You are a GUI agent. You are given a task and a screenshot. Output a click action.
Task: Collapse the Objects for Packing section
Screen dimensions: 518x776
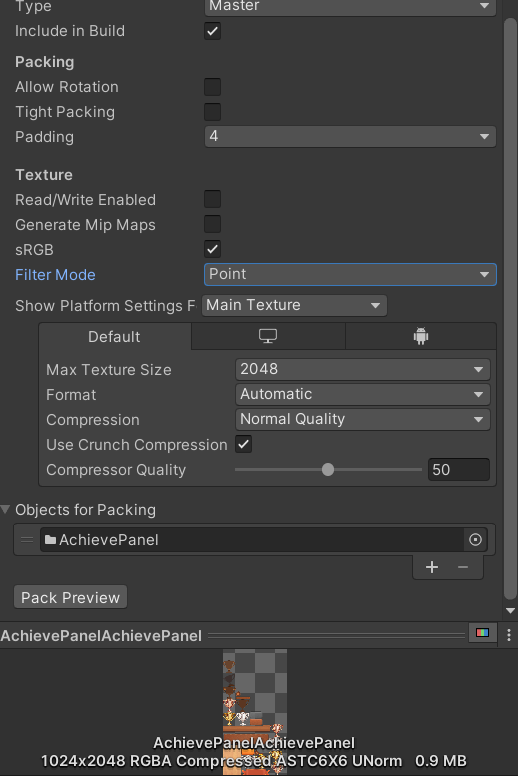click(x=5, y=509)
